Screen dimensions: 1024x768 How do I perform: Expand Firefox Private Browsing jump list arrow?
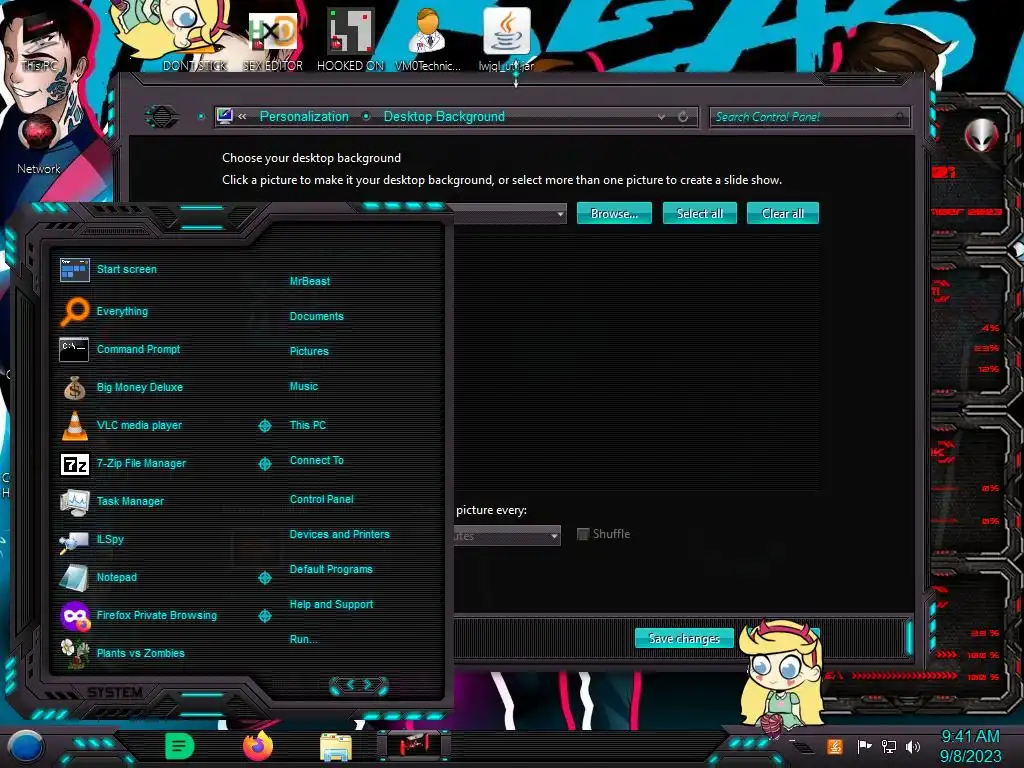pyautogui.click(x=264, y=616)
